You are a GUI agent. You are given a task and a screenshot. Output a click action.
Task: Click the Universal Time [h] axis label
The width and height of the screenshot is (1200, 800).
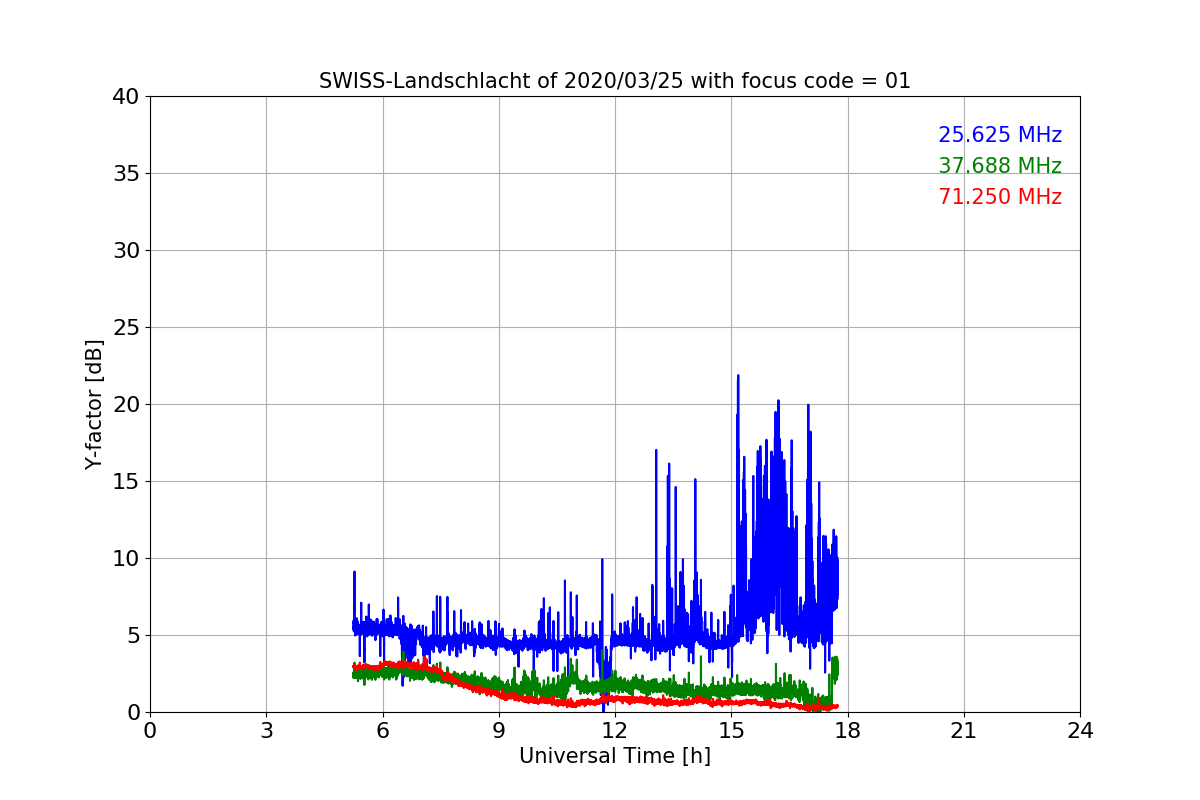pos(615,756)
